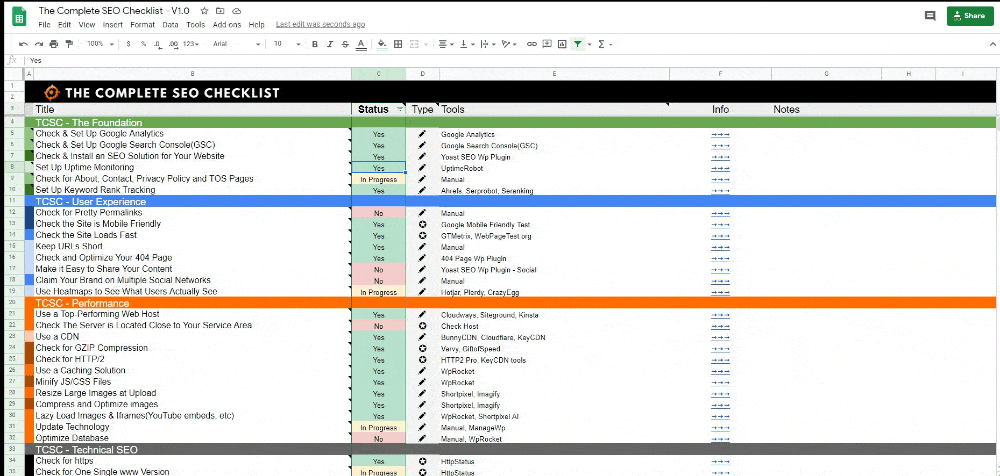Image resolution: width=1000 pixels, height=476 pixels.
Task: Open the Data menu
Action: point(170,25)
